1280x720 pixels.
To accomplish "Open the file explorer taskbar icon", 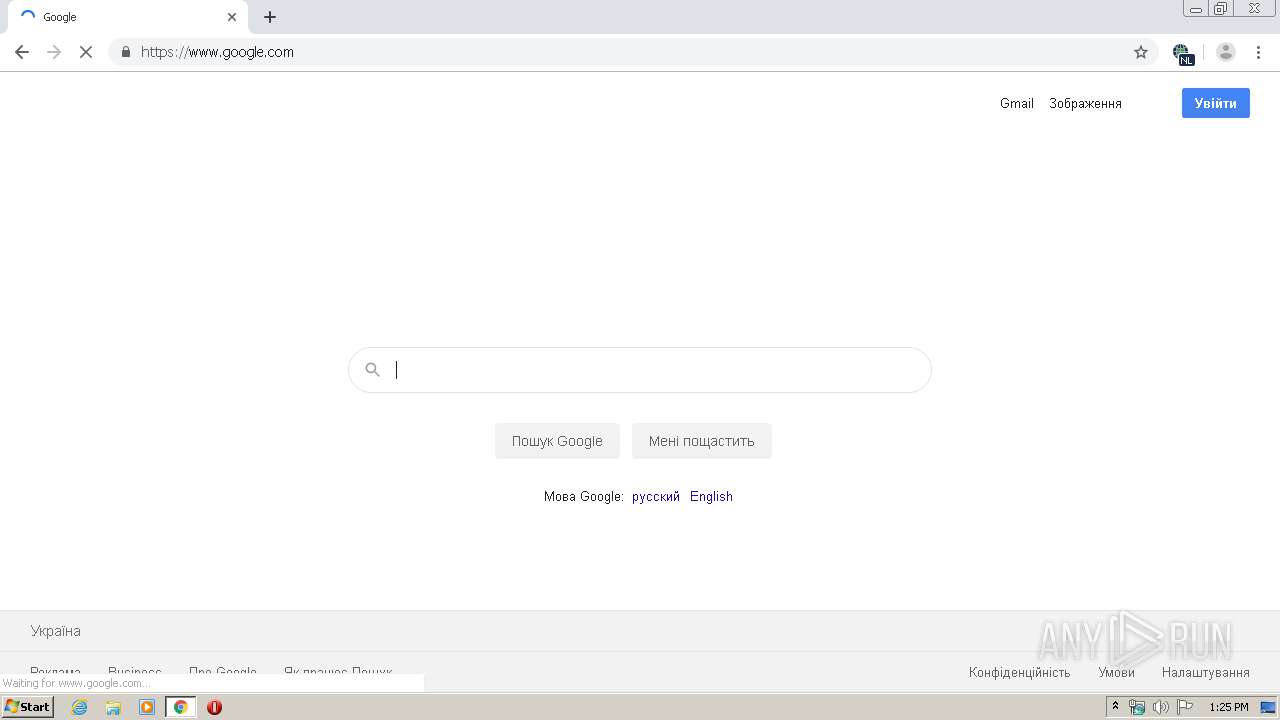I will [x=113, y=707].
